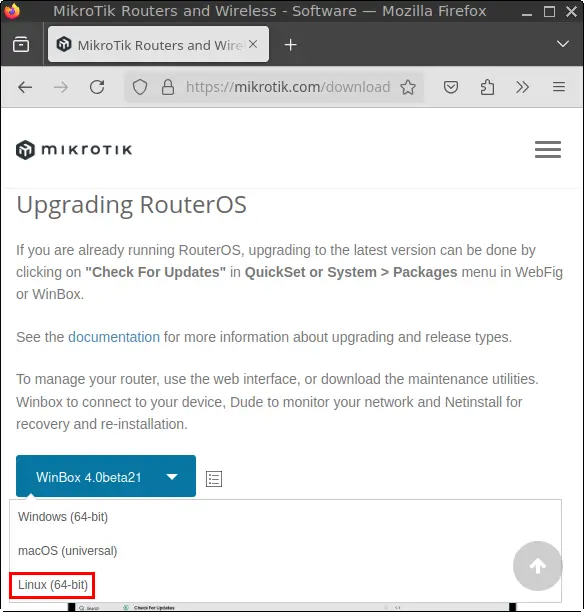Click the MikroTik logo
584x612 pixels.
point(74,150)
